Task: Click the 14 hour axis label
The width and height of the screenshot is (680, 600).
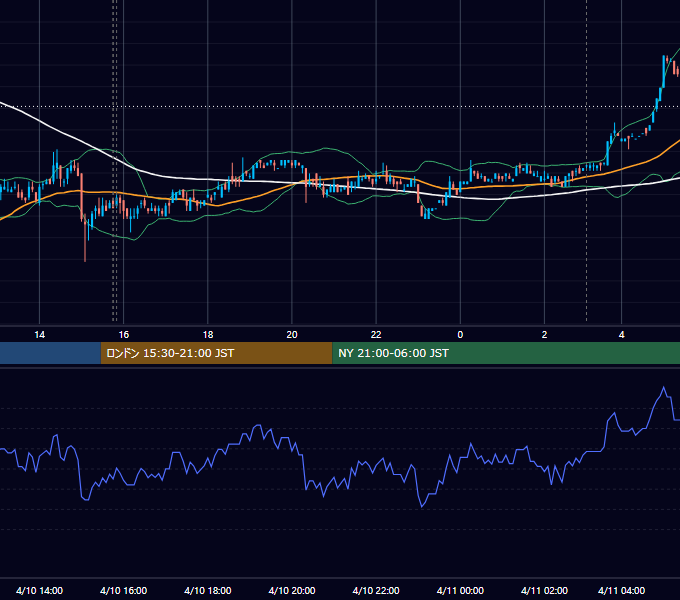Action: pos(39,335)
